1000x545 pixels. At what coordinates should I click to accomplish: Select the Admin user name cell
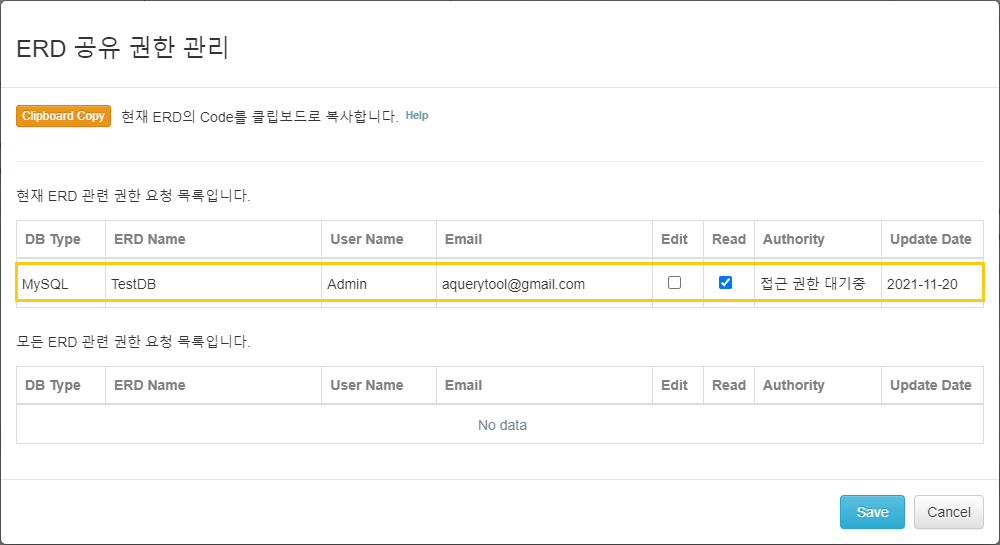pos(347,284)
